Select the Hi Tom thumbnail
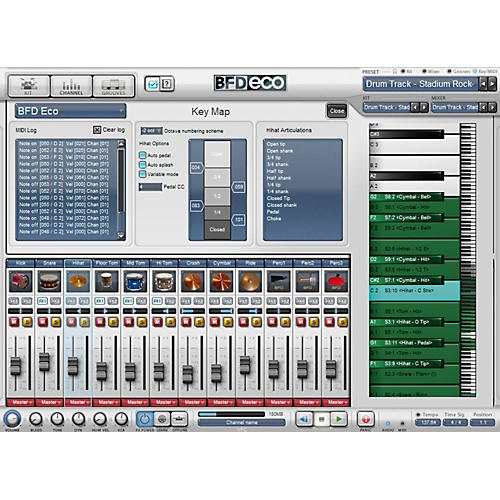This screenshot has height=500, width=500. pyautogui.click(x=164, y=281)
